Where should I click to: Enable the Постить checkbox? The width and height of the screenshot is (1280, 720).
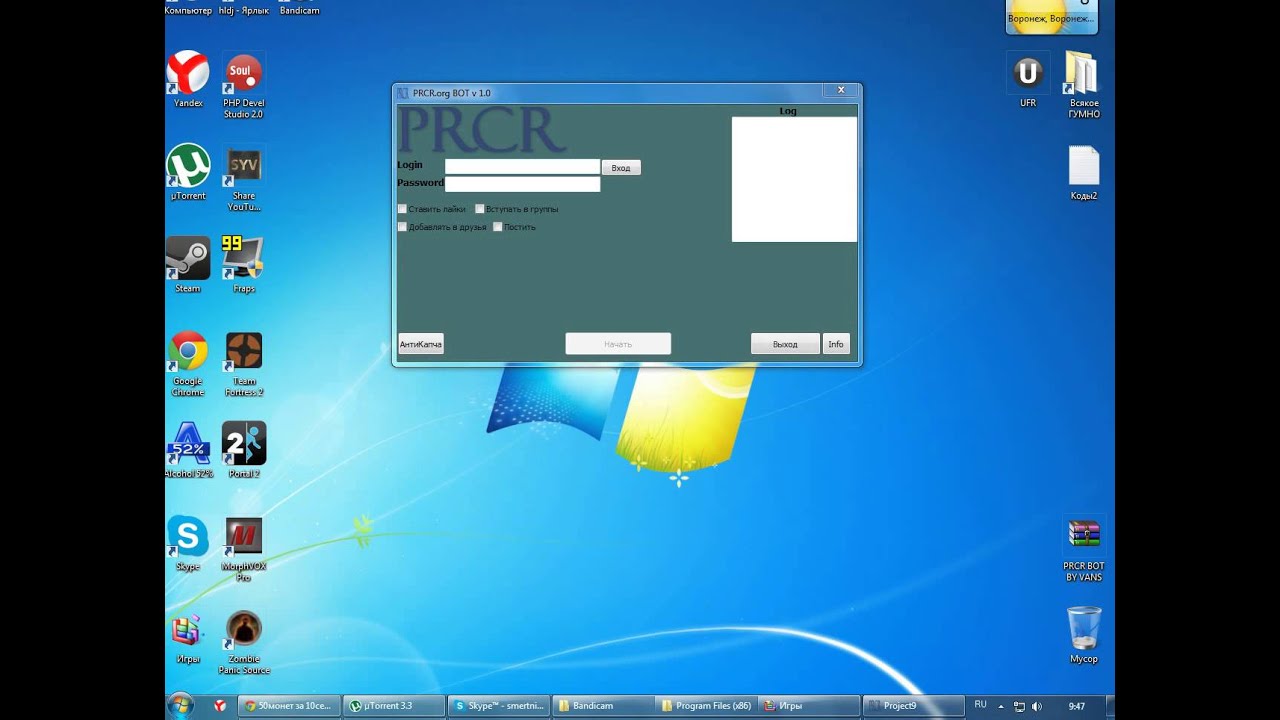[x=498, y=227]
